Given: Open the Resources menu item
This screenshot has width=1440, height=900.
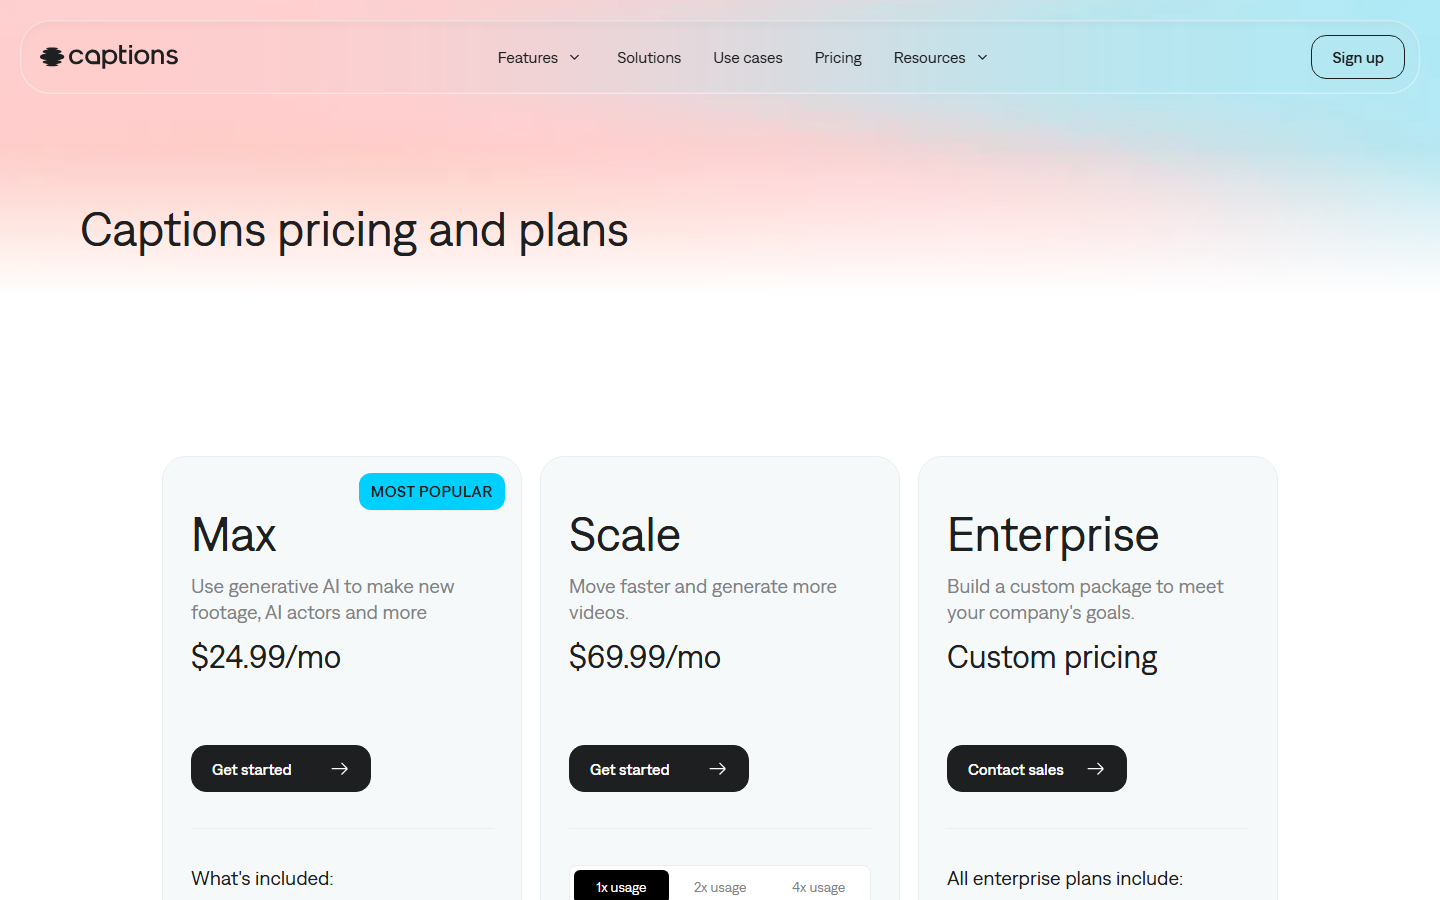Looking at the screenshot, I should [x=930, y=58].
